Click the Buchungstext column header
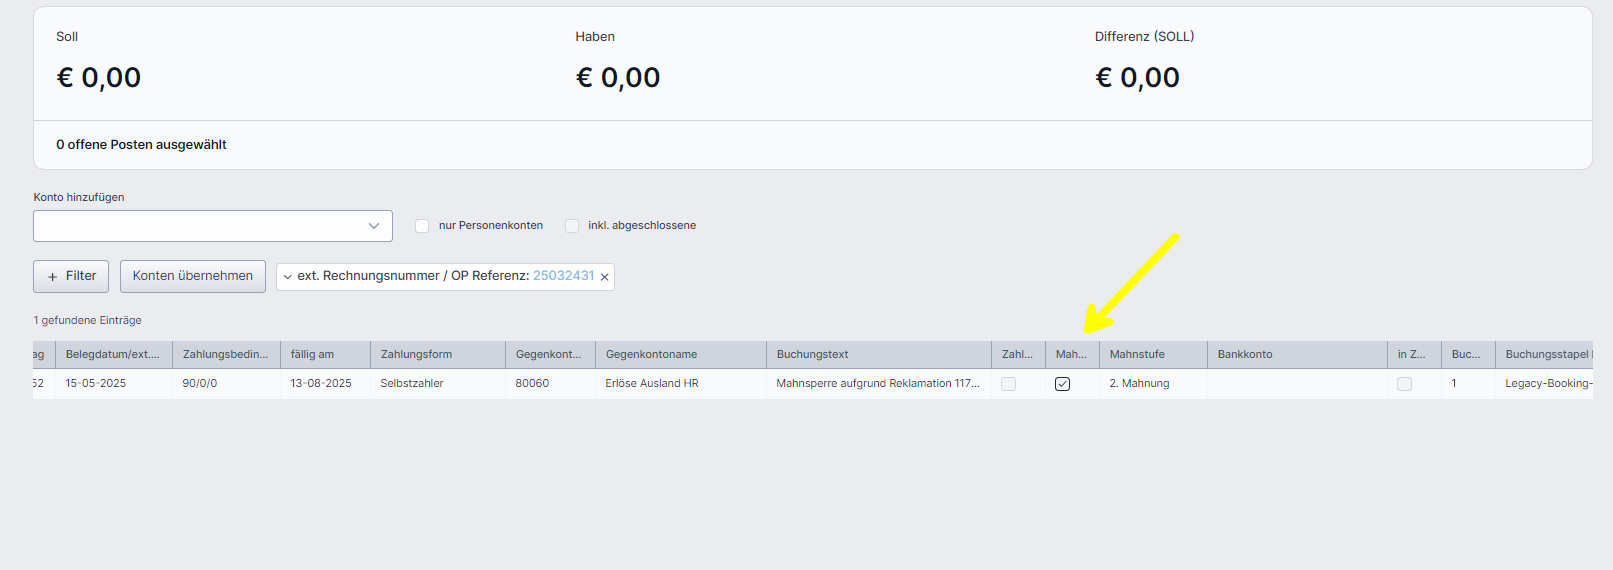This screenshot has height=570, width=1613. tap(812, 354)
